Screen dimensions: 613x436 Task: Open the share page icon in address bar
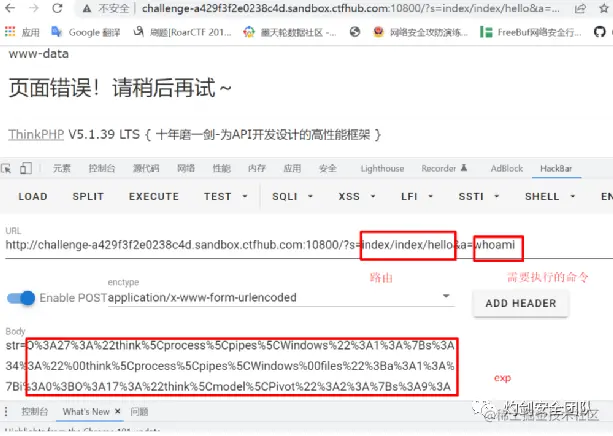pyautogui.click(x=580, y=8)
